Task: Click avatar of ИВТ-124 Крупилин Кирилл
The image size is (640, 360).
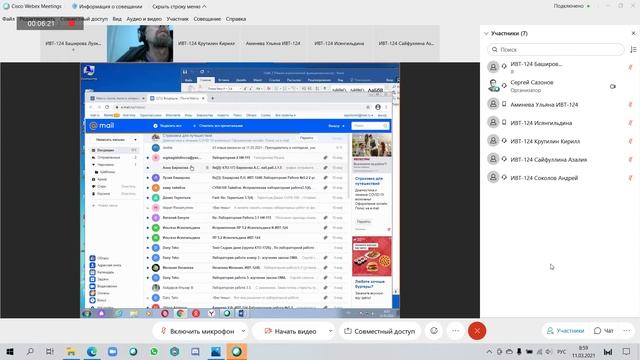Action: pos(493,141)
